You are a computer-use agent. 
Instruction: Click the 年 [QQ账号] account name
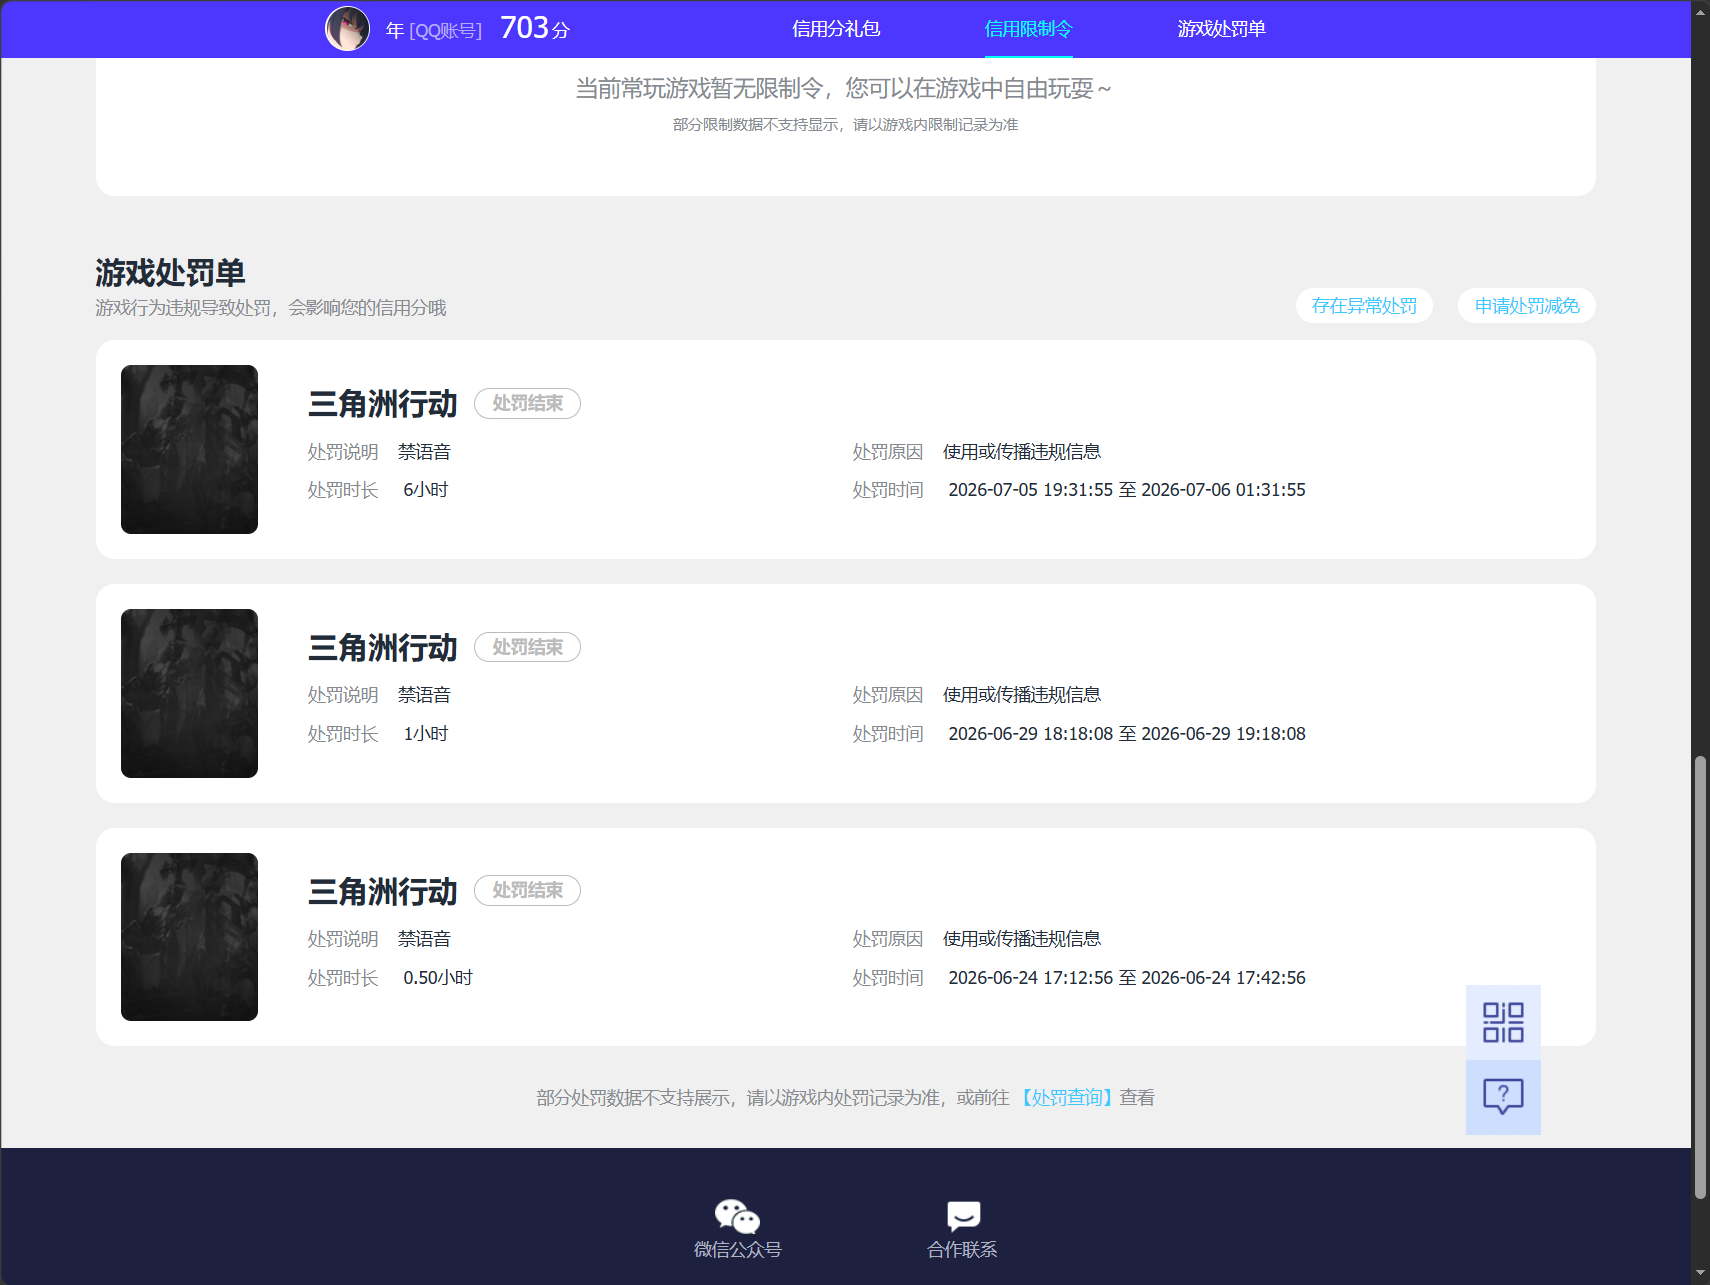[x=434, y=31]
